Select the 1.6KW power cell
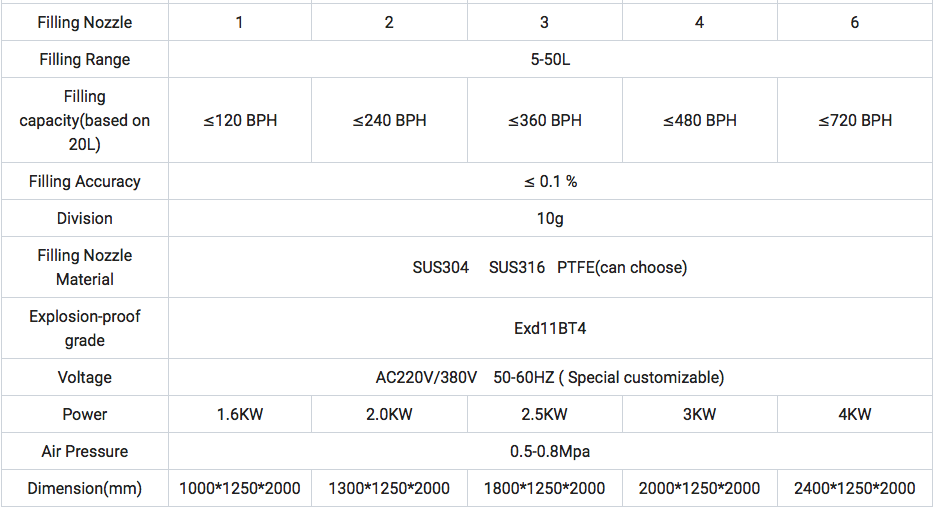Viewport: 937px width, 512px height. (240, 414)
